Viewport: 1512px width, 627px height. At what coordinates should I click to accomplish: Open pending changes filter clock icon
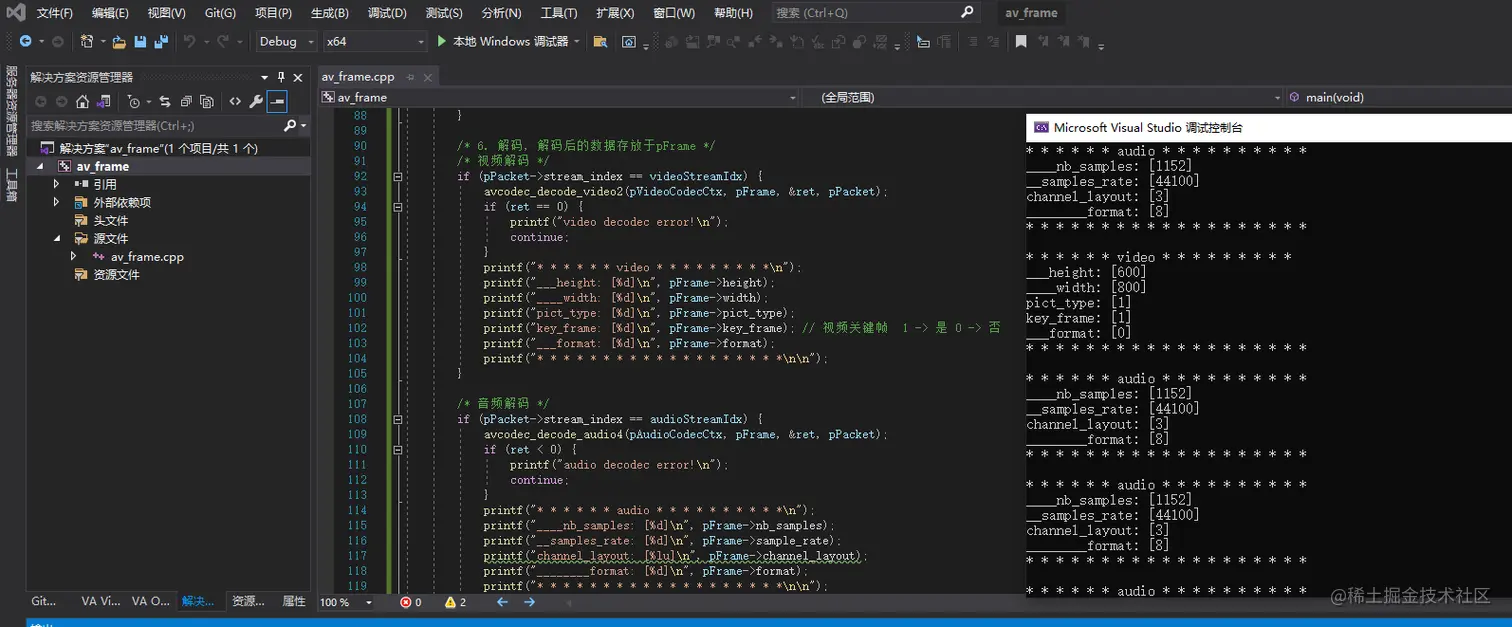pos(134,102)
